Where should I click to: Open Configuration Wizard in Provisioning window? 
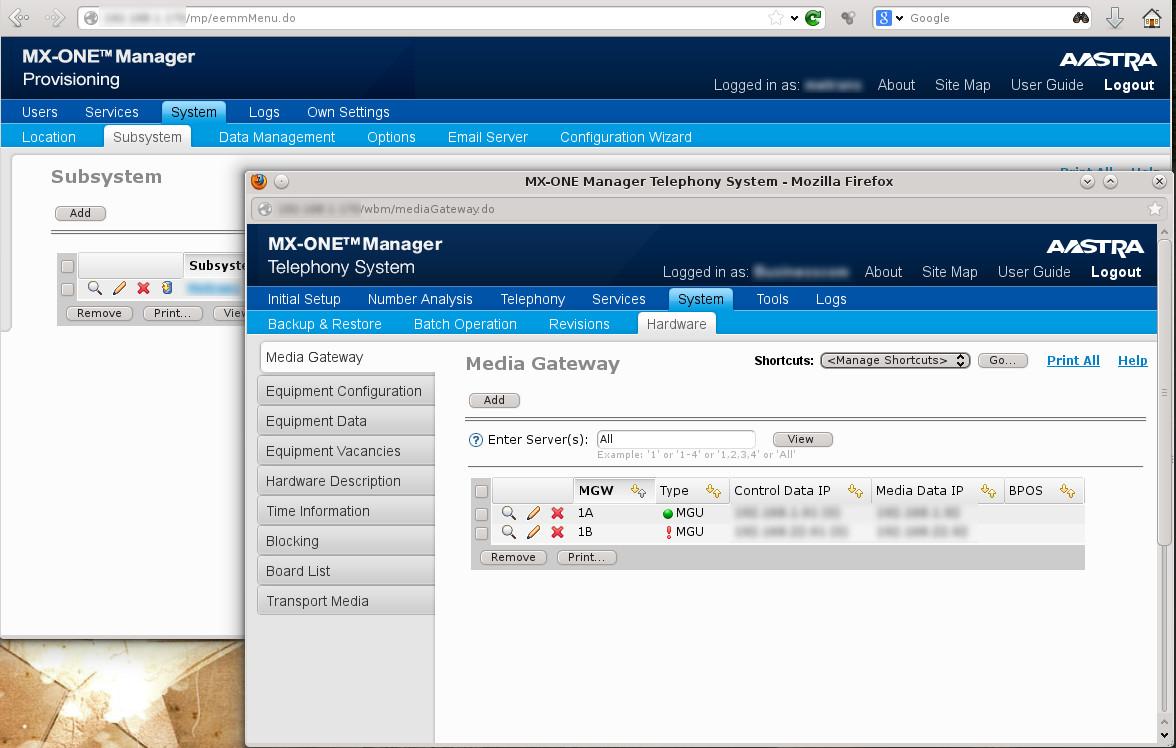pos(626,137)
